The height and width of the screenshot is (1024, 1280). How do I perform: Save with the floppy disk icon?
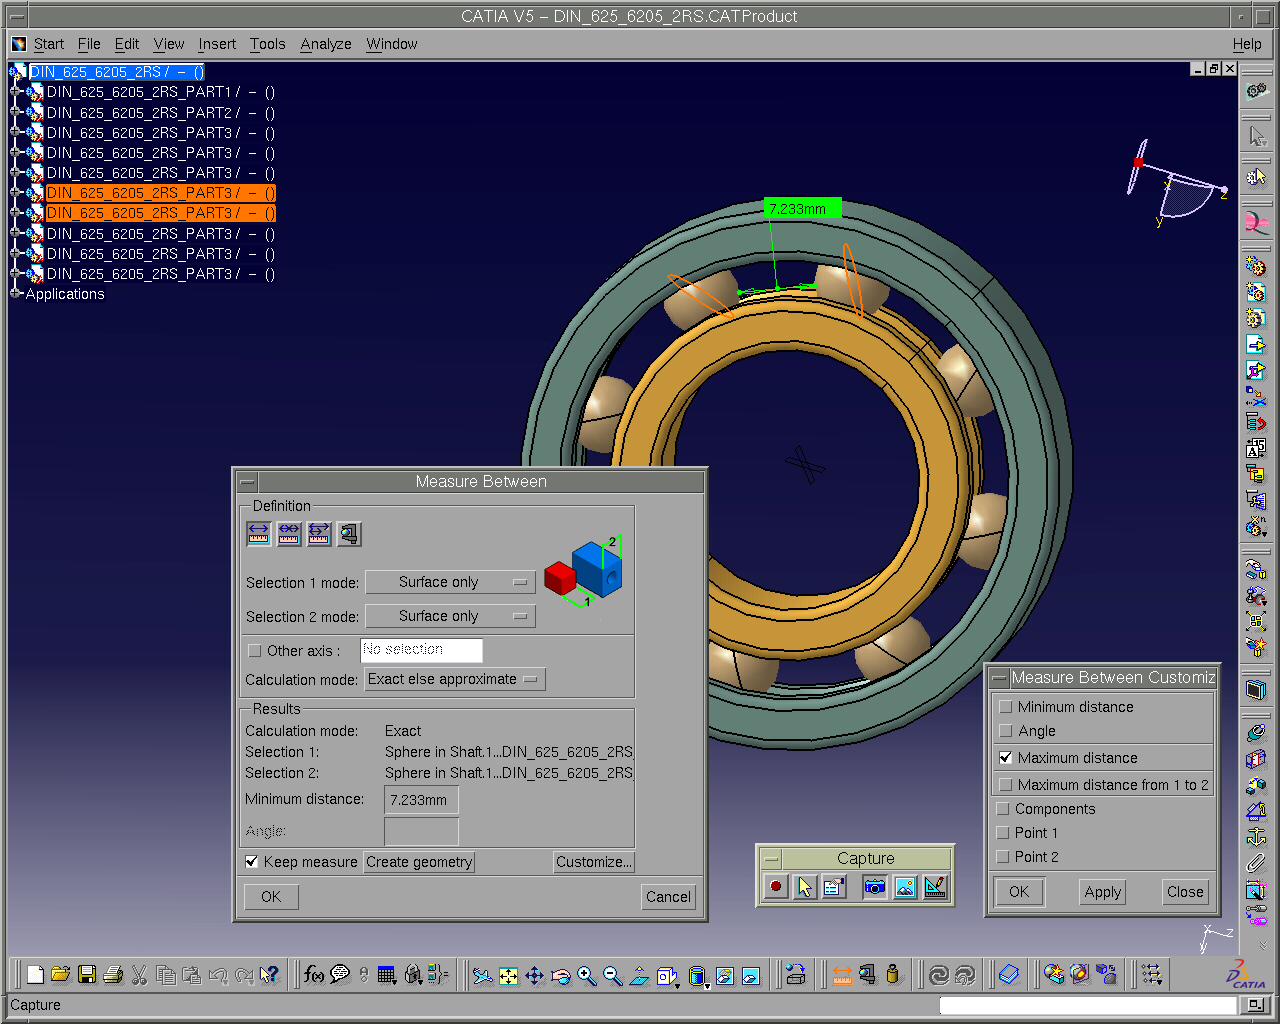[87, 974]
